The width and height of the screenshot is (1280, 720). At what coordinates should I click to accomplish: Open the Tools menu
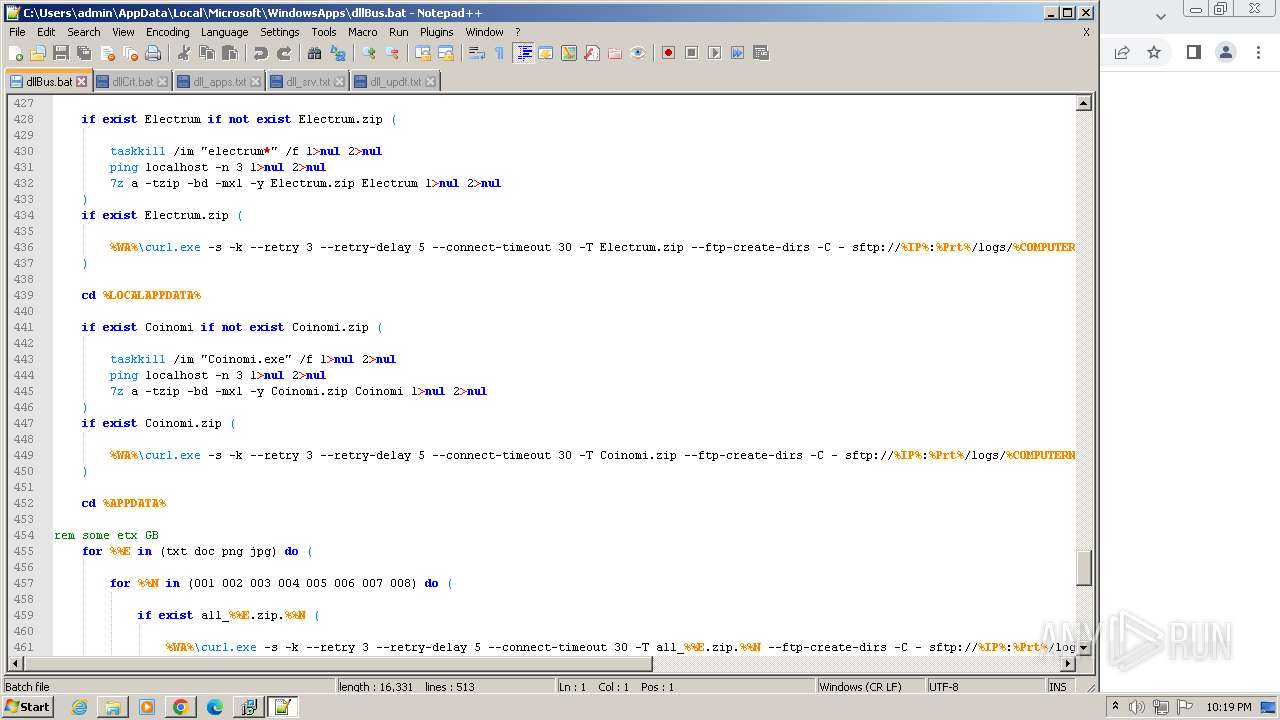[324, 32]
